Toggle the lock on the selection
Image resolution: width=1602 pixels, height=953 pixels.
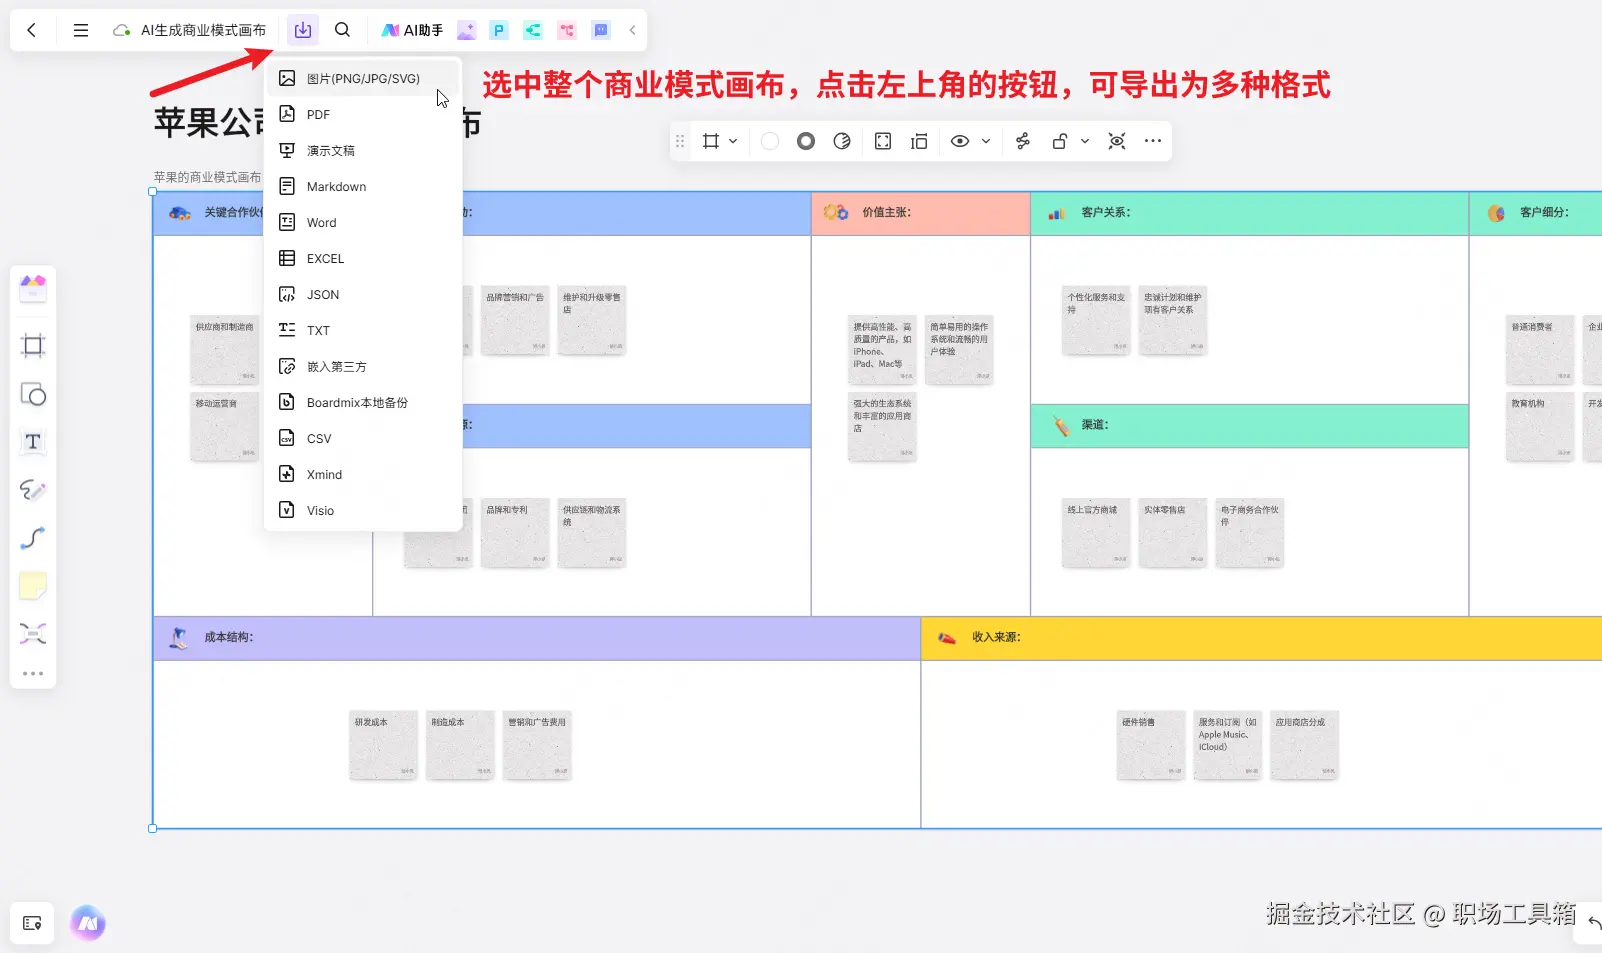point(1060,141)
